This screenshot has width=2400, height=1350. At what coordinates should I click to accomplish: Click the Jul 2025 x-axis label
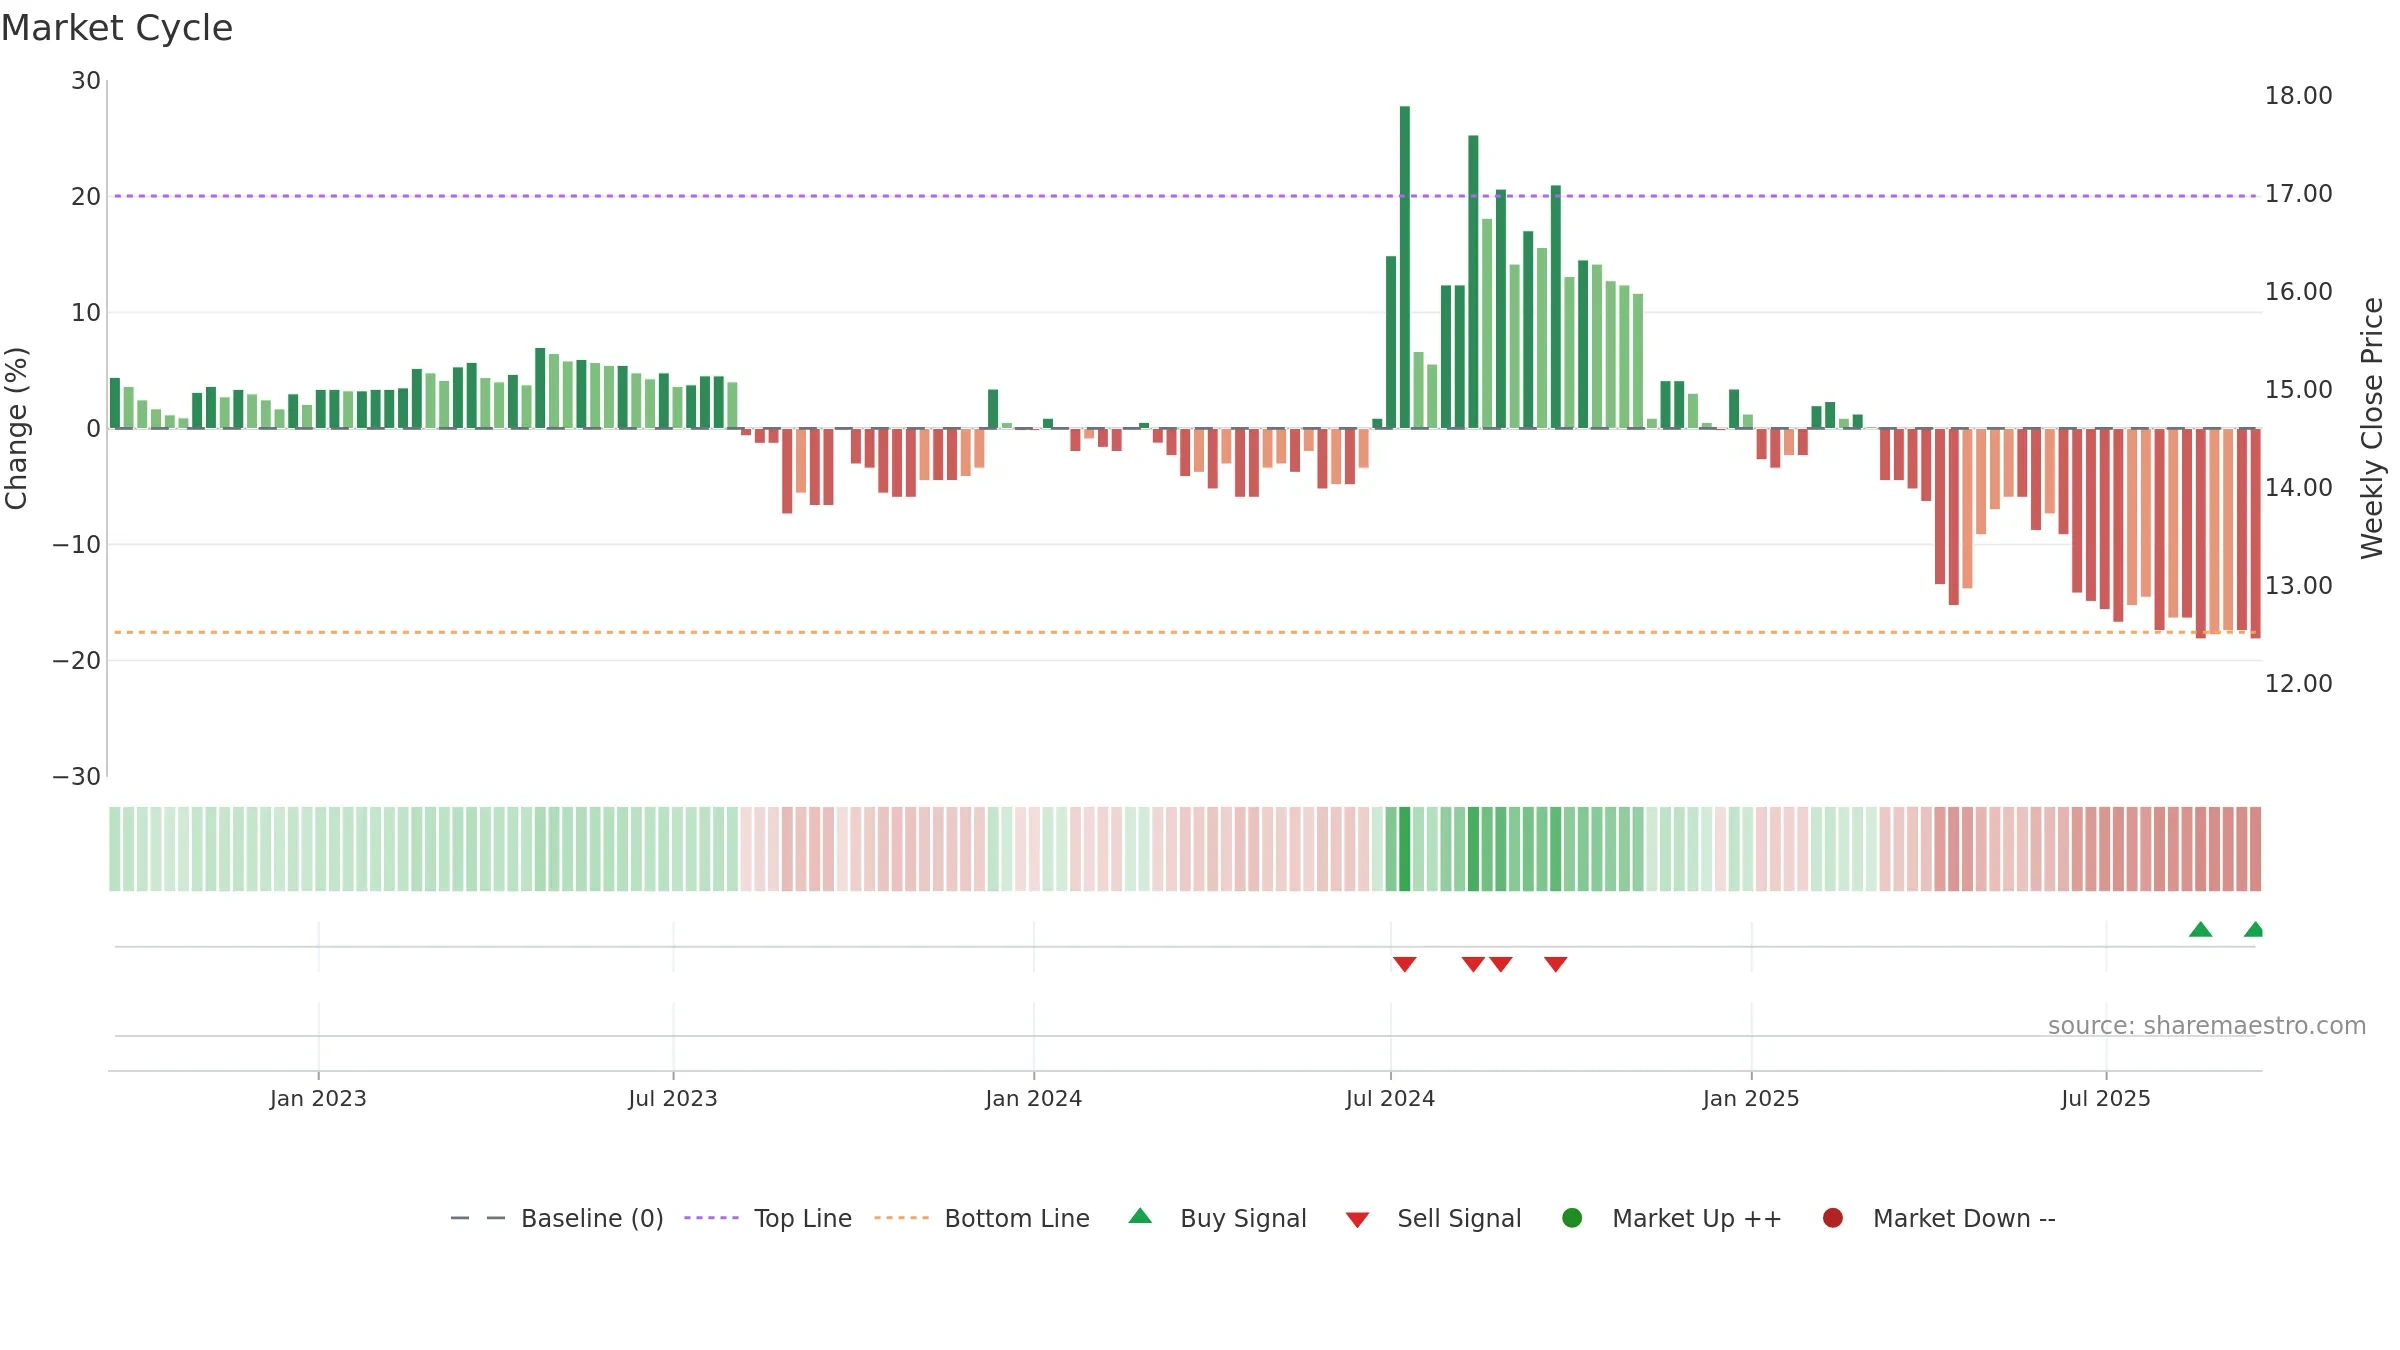pos(2106,1098)
